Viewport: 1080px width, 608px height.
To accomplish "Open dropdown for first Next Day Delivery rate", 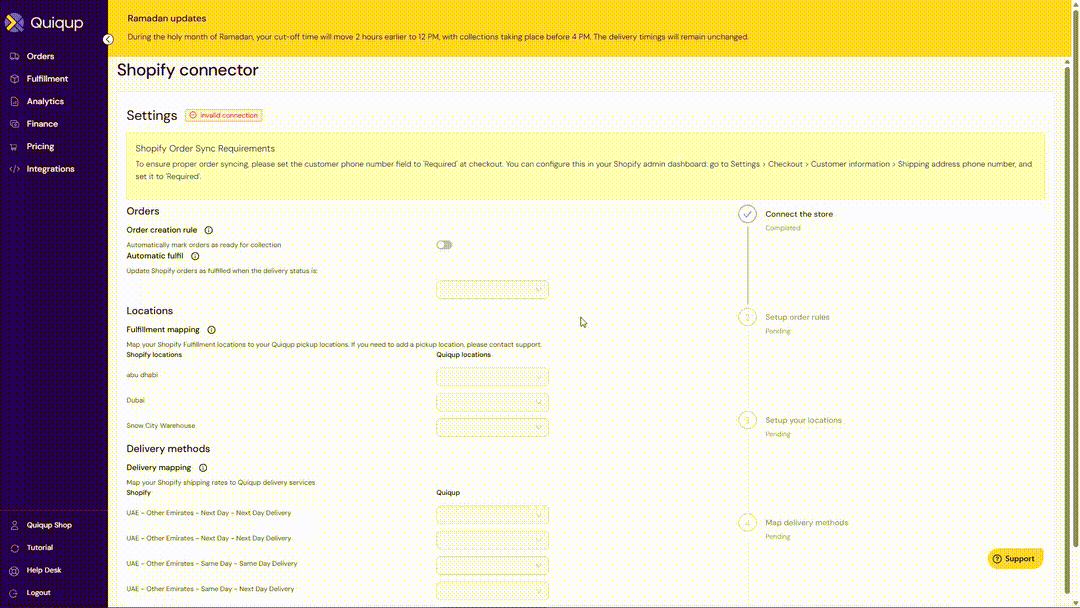I will coord(492,515).
